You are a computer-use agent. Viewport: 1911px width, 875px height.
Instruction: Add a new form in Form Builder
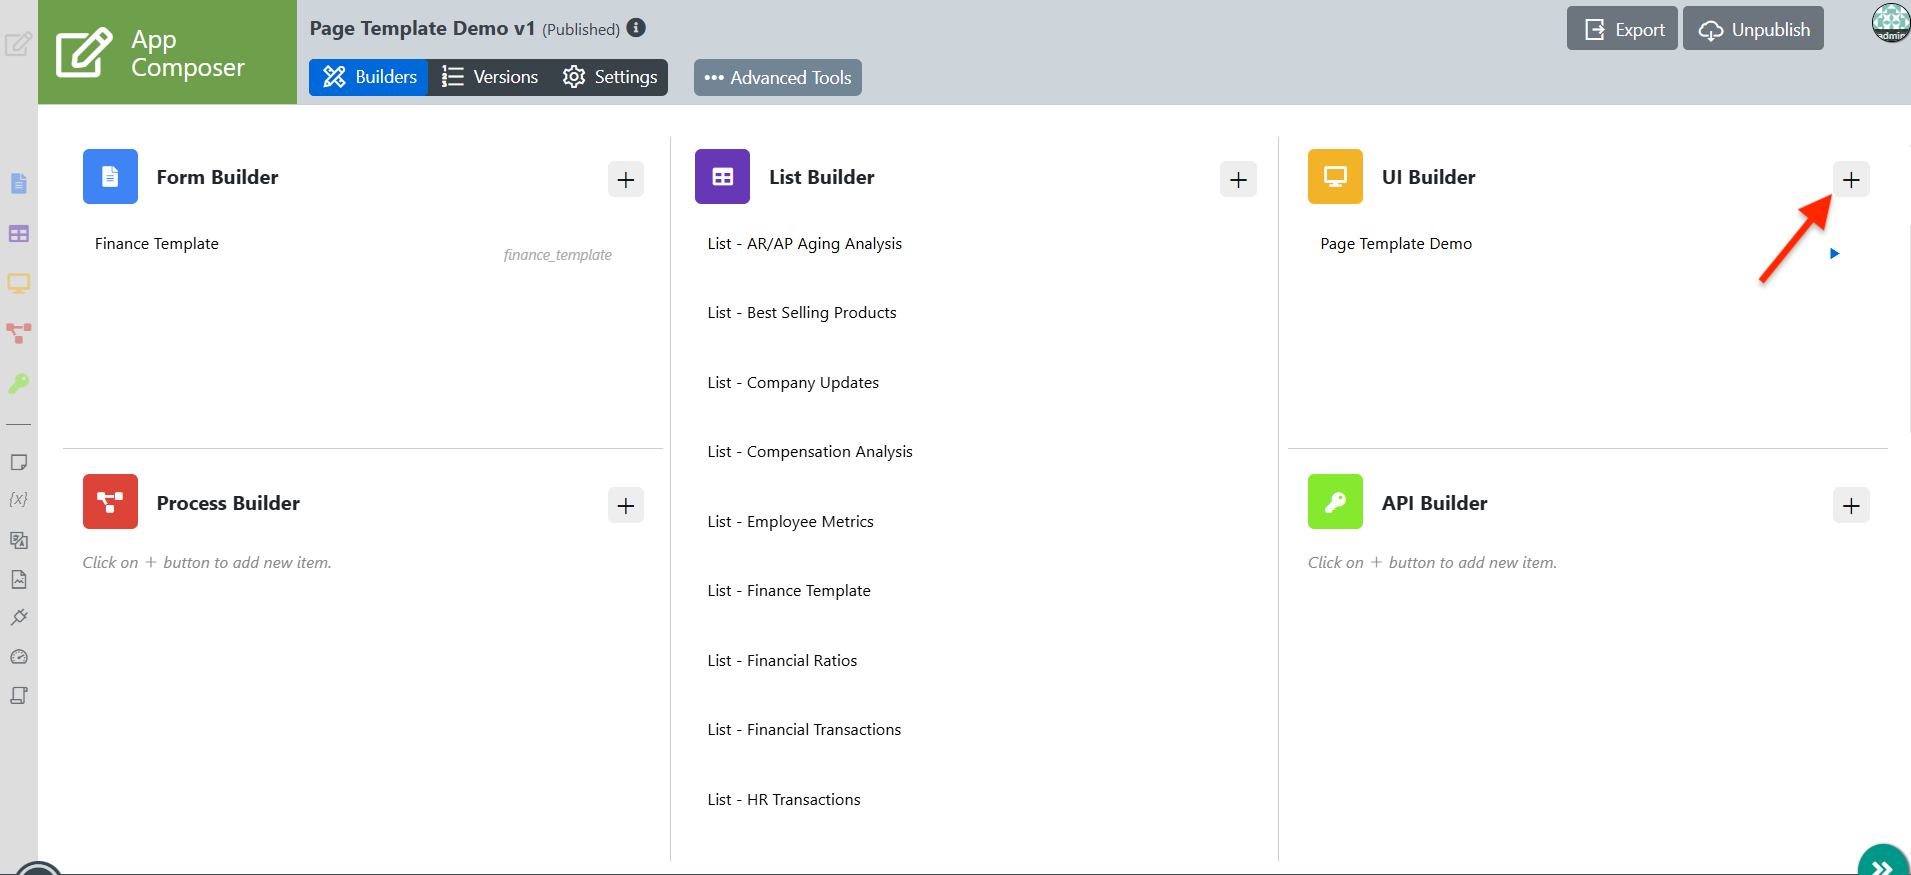pos(626,180)
